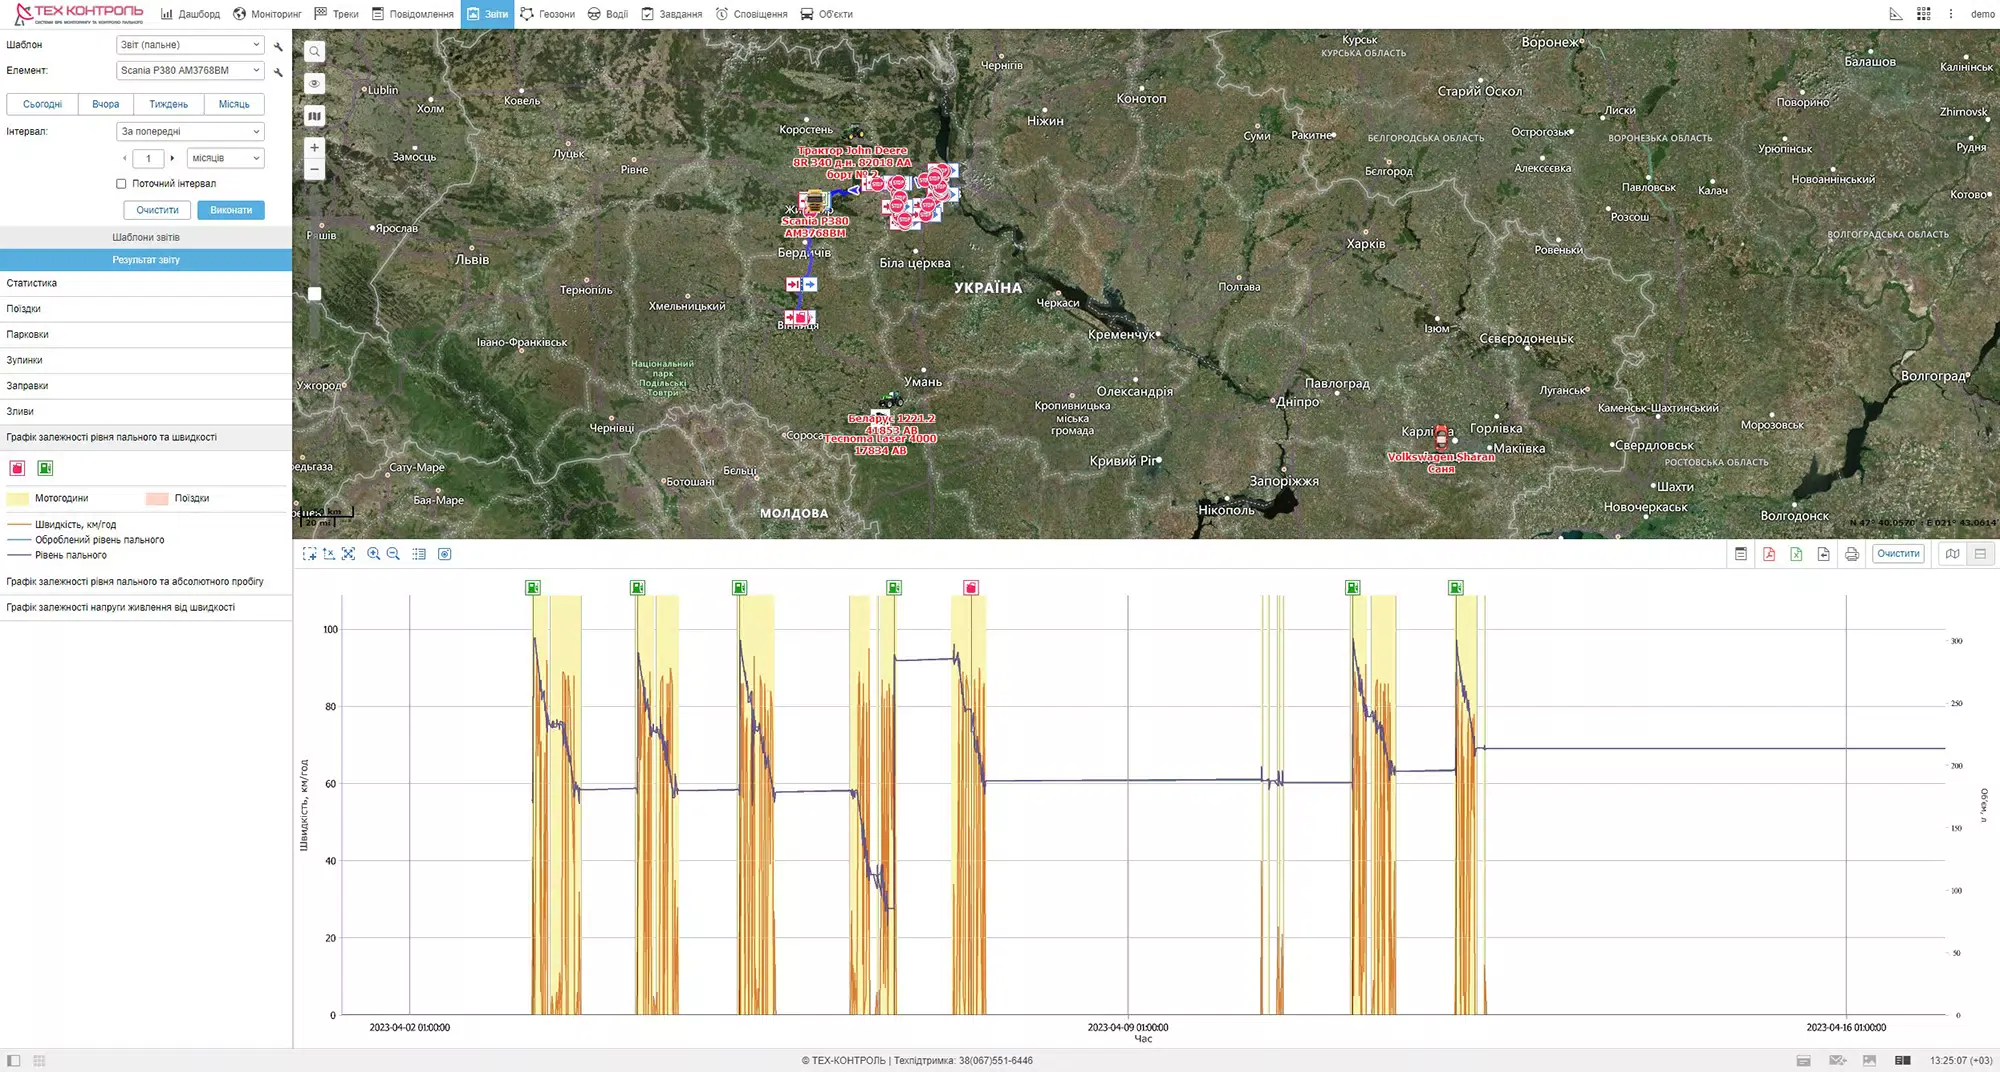This screenshot has height=1072, width=2000.
Task: Select the Сьогодні period
Action: 43,104
